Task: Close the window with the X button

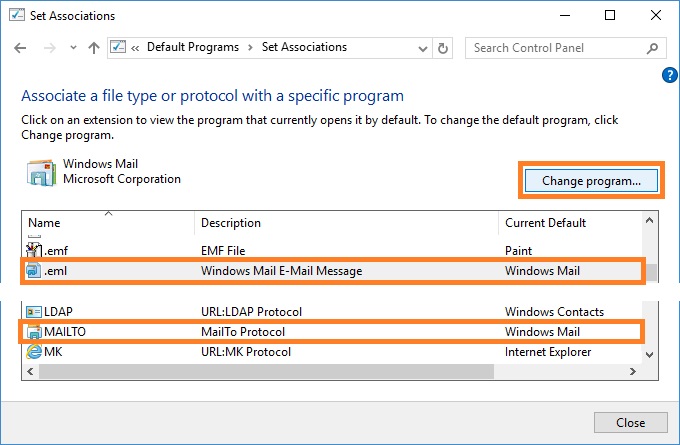Action: click(x=656, y=15)
